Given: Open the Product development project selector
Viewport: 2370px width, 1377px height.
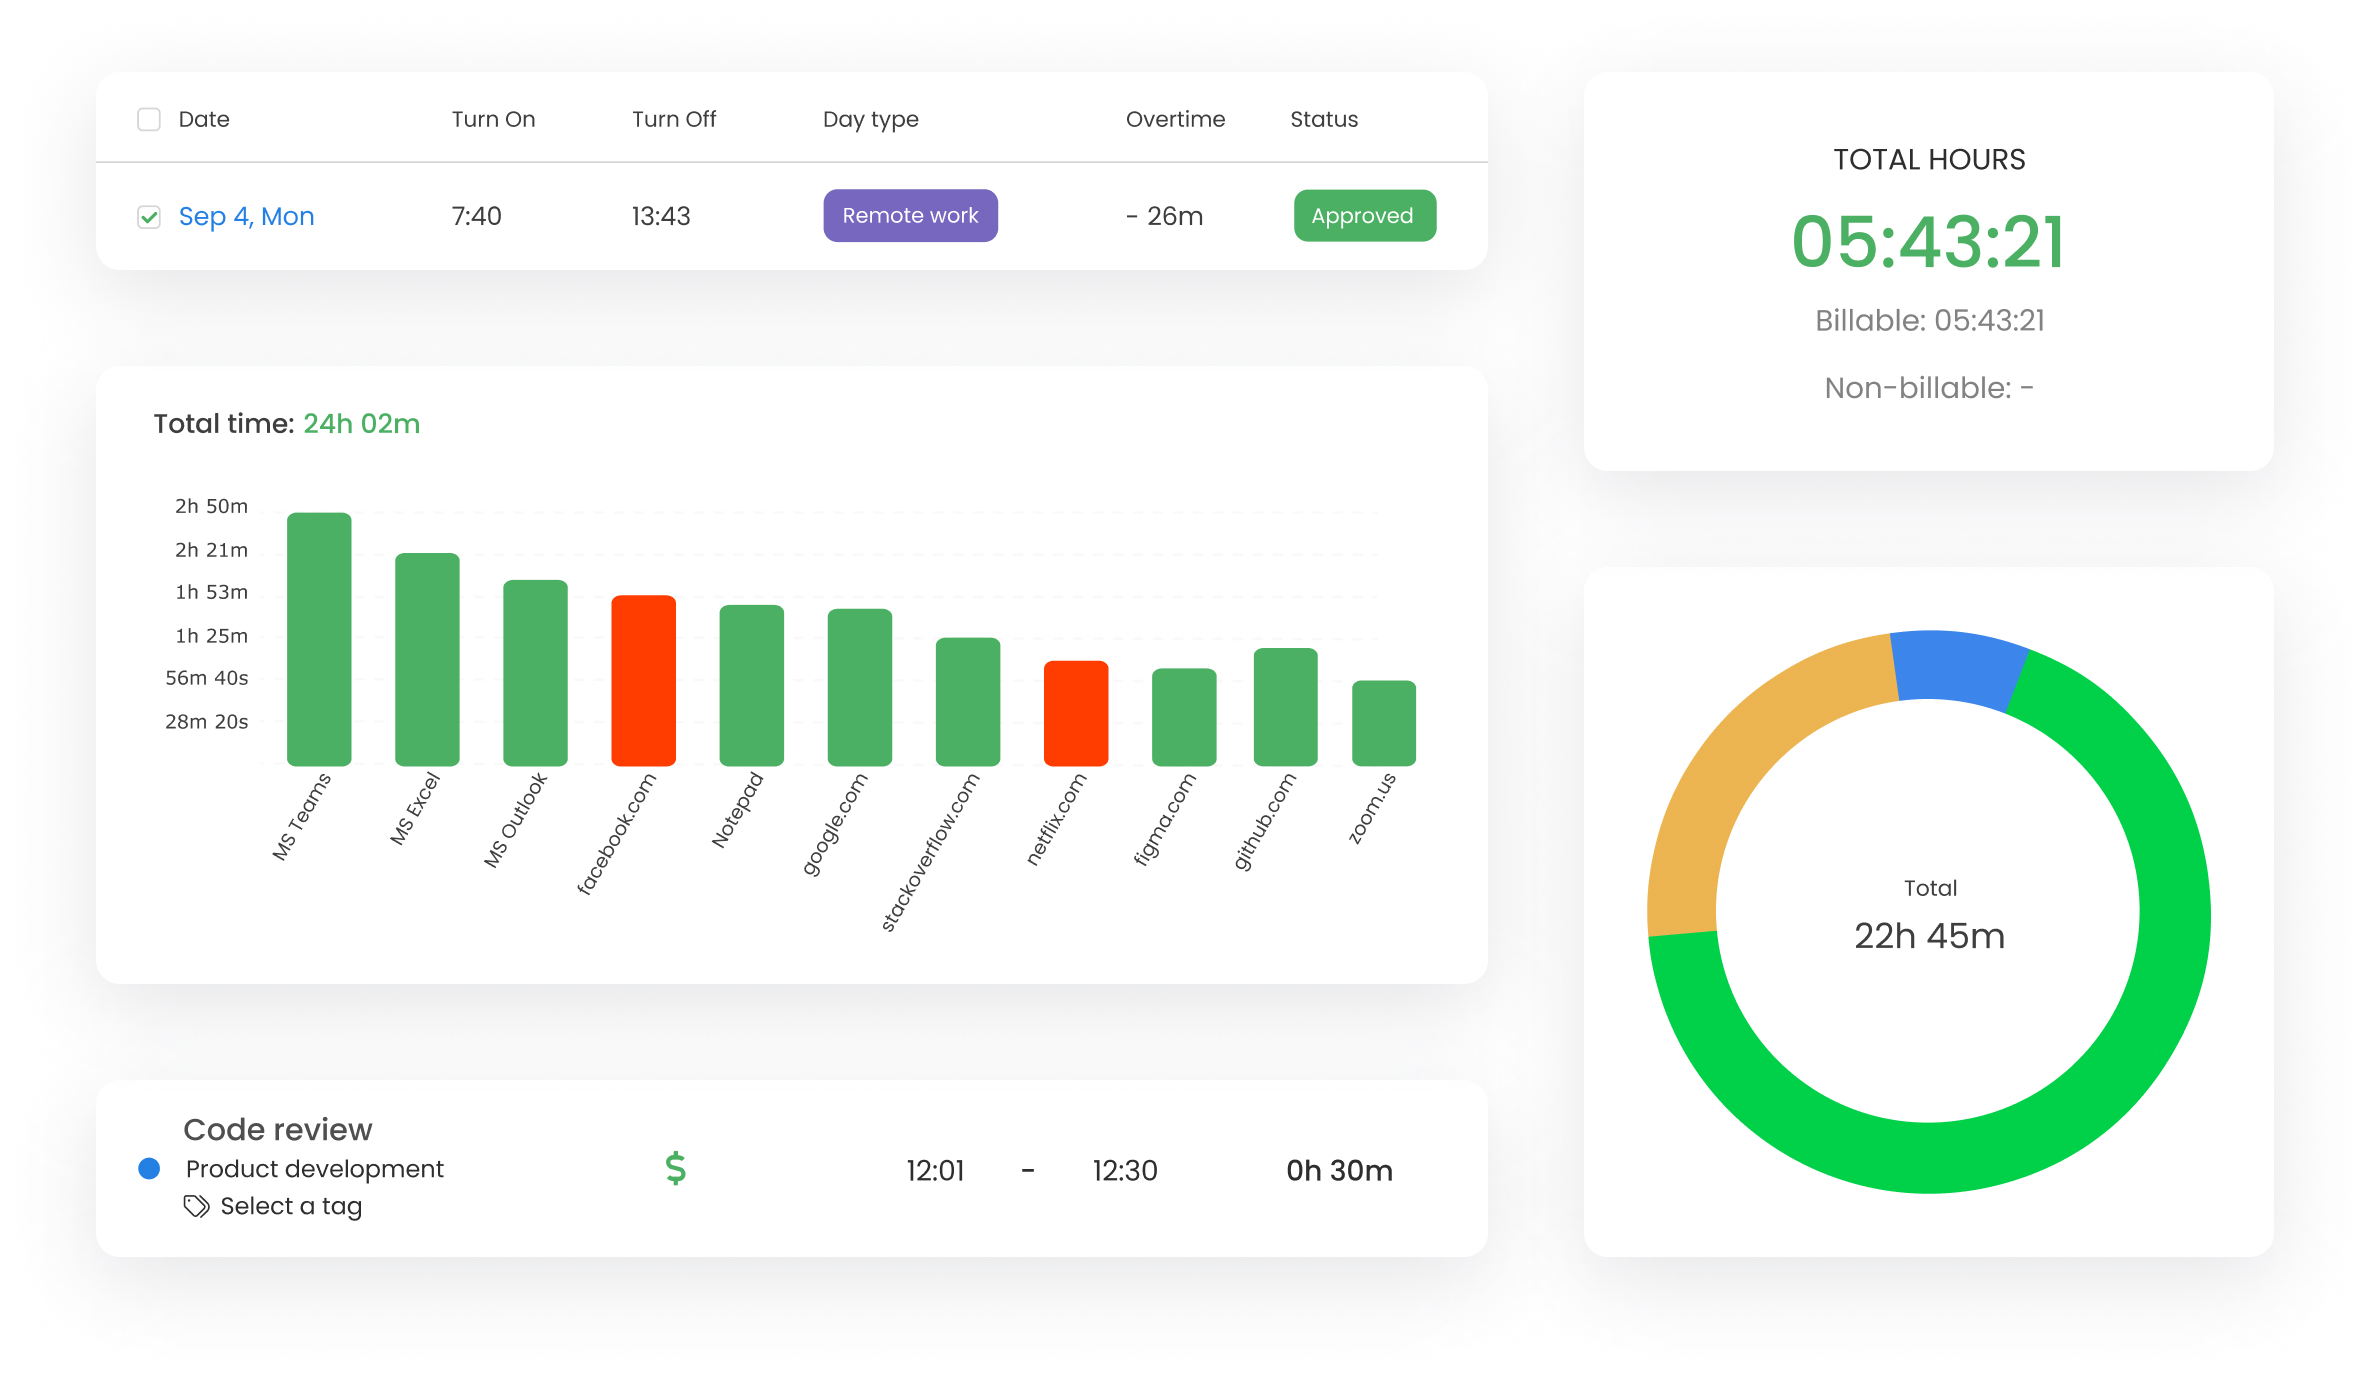Looking at the screenshot, I should pos(314,1168).
